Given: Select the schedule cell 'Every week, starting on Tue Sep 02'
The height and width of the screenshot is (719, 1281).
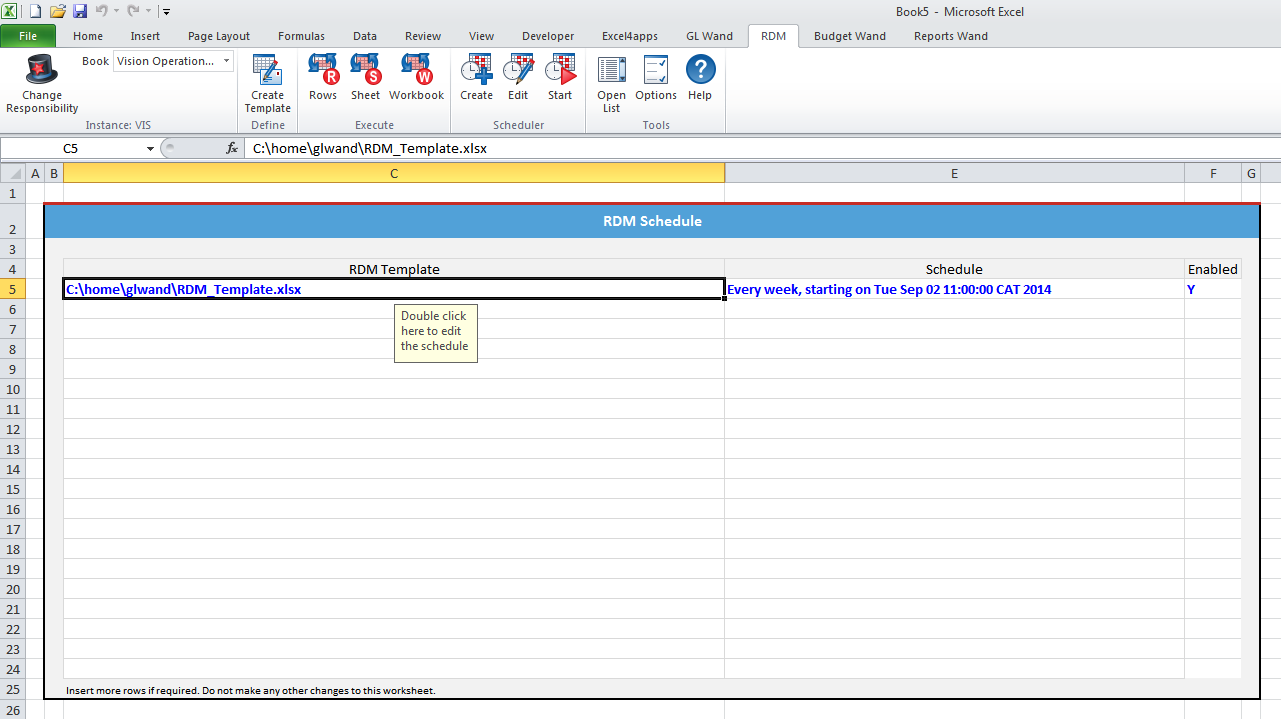Looking at the screenshot, I should [954, 289].
